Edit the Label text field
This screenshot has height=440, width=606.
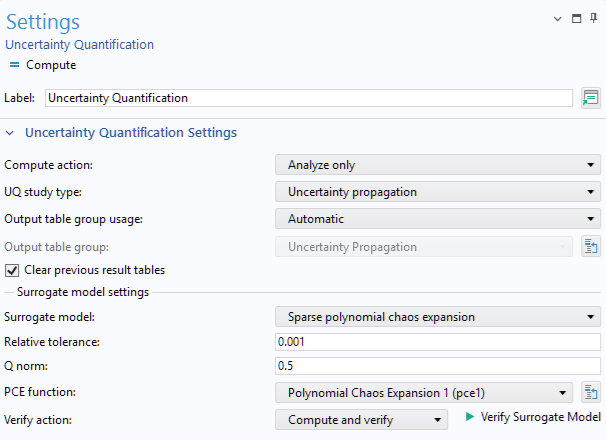(309, 98)
